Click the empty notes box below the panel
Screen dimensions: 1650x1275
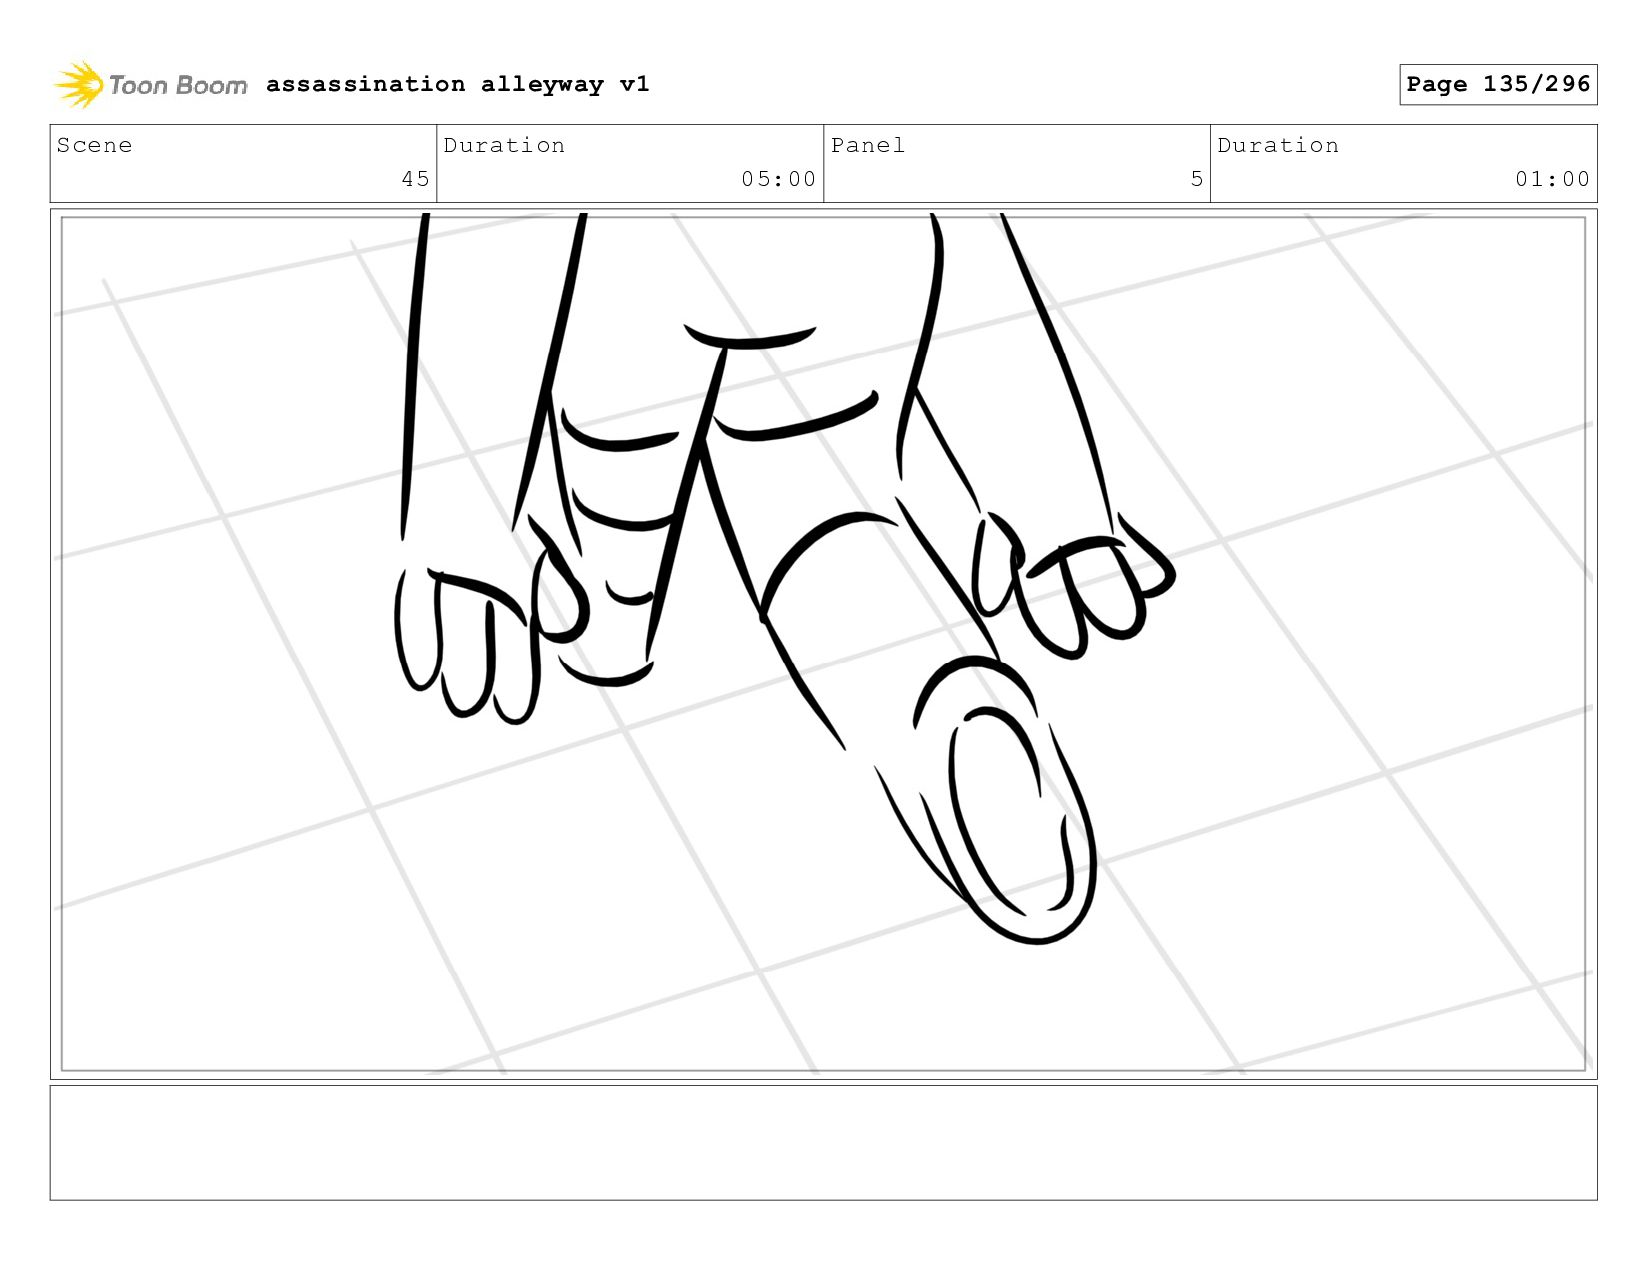click(823, 1143)
